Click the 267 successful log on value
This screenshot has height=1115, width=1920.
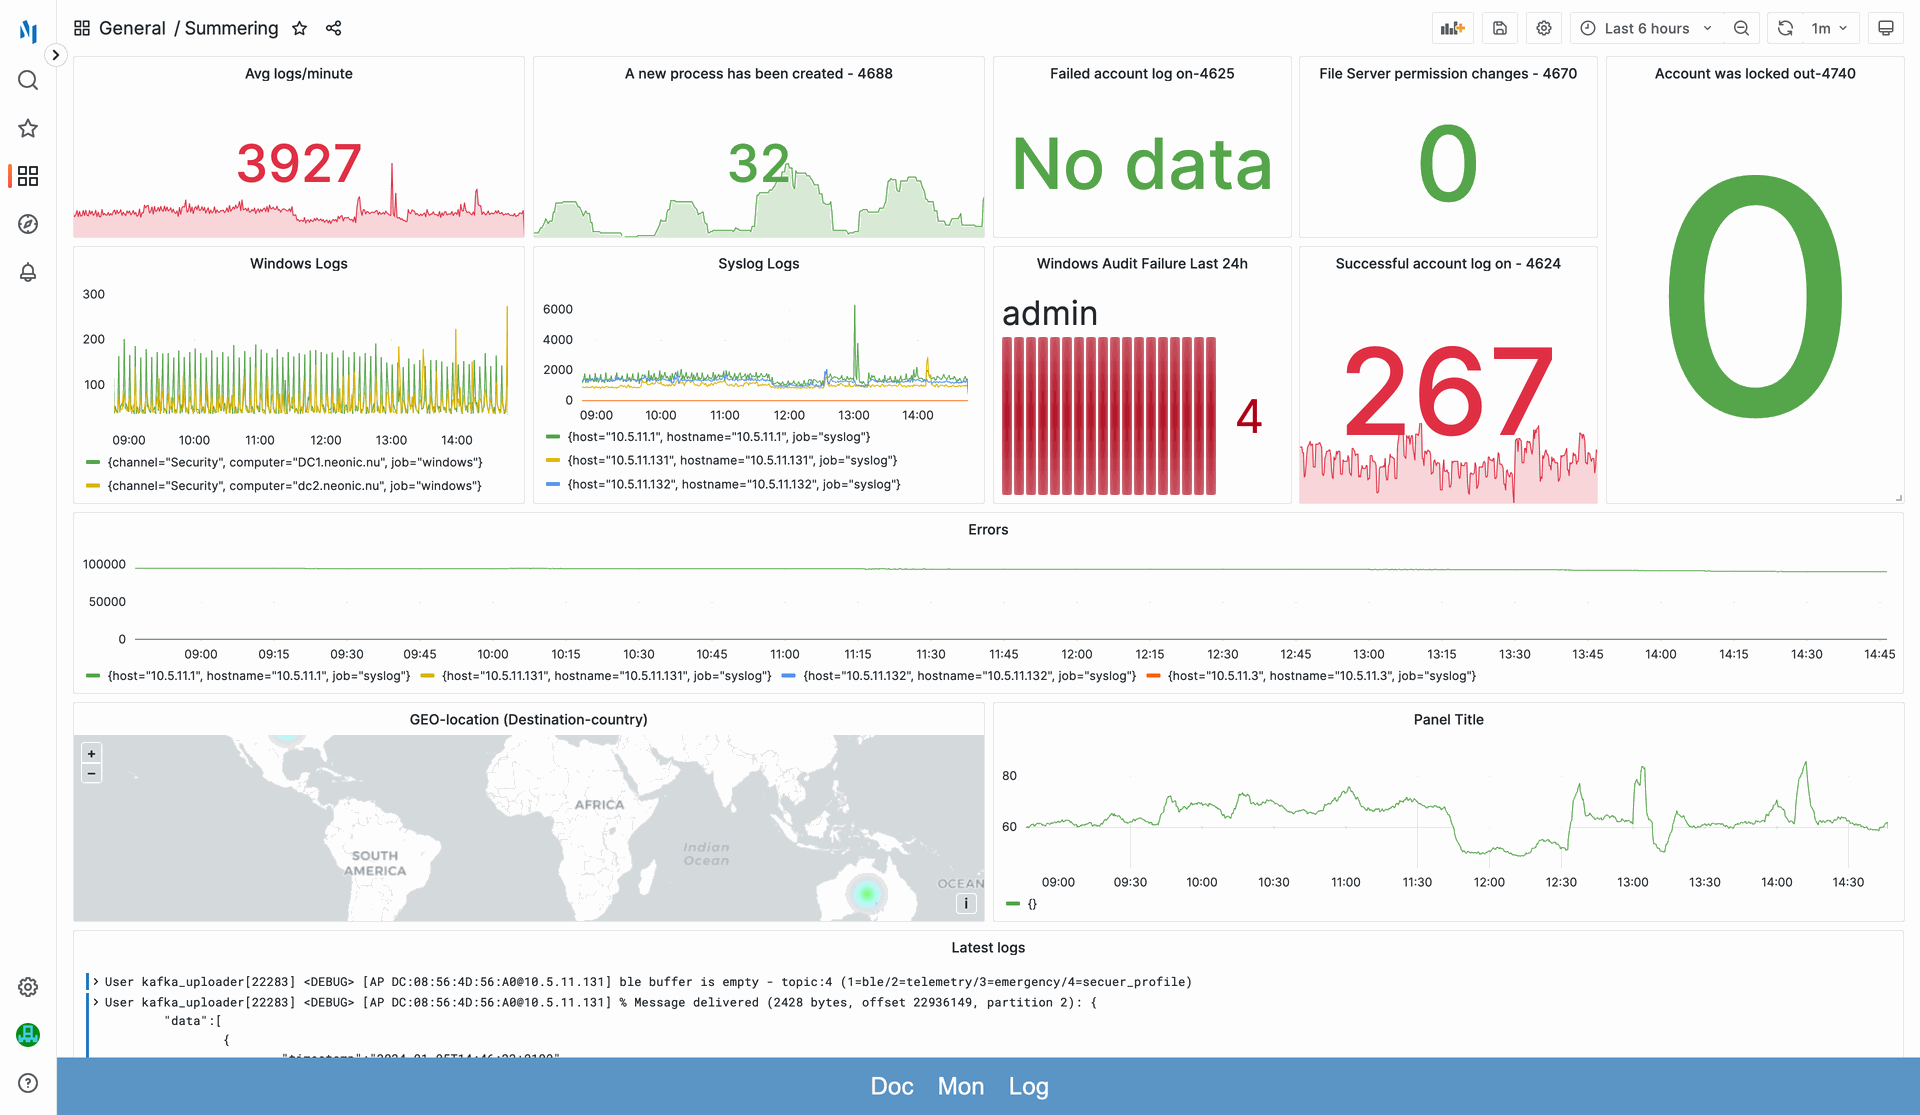[1448, 390]
